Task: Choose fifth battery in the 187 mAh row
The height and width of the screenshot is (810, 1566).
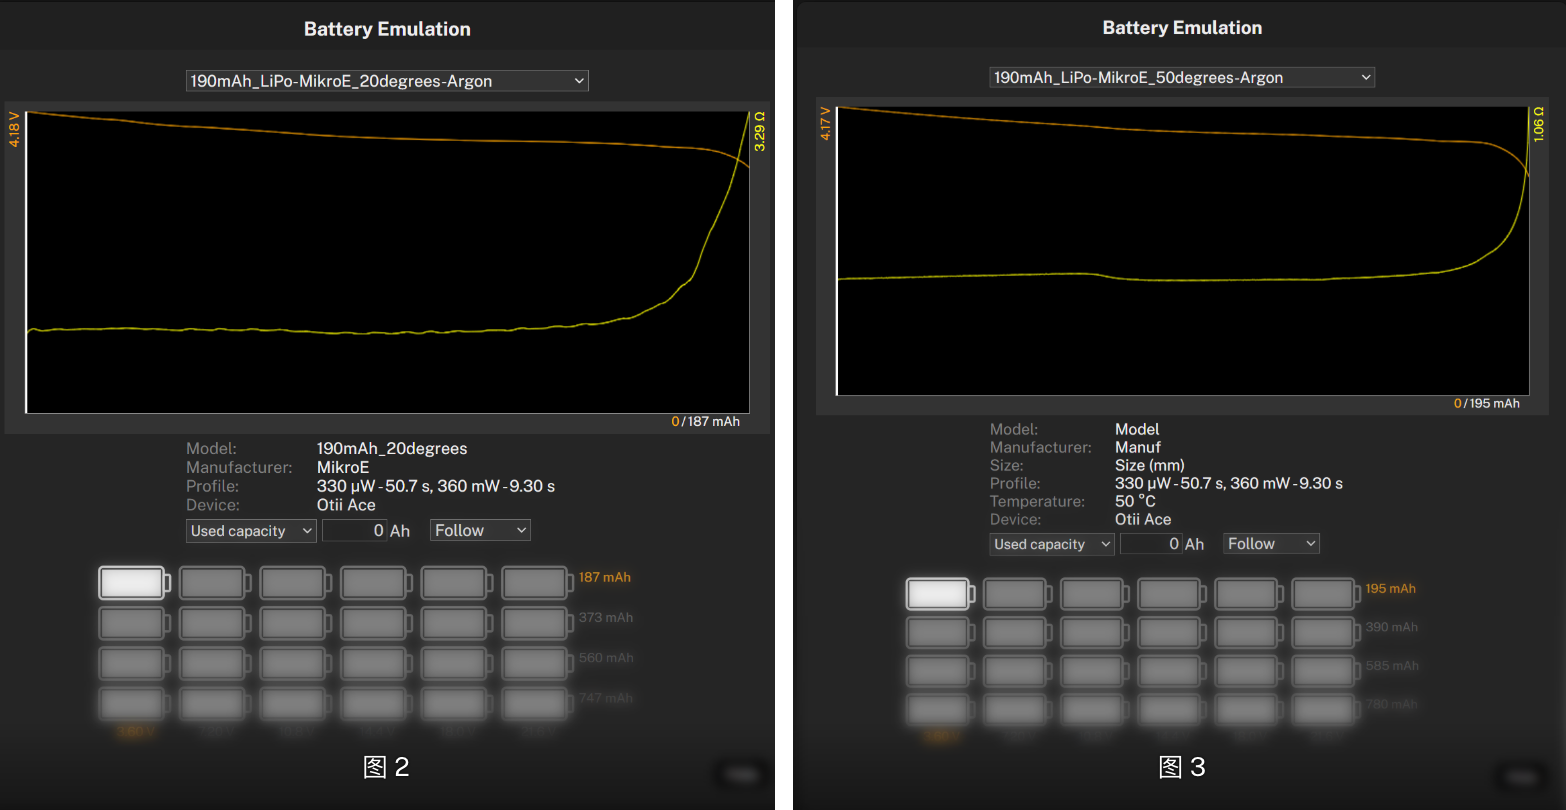Action: 457,583
